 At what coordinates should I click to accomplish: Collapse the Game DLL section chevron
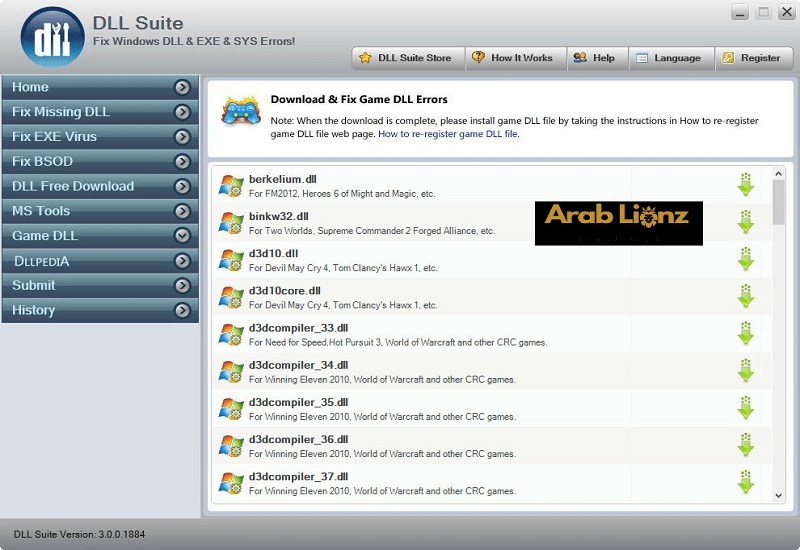(182, 236)
